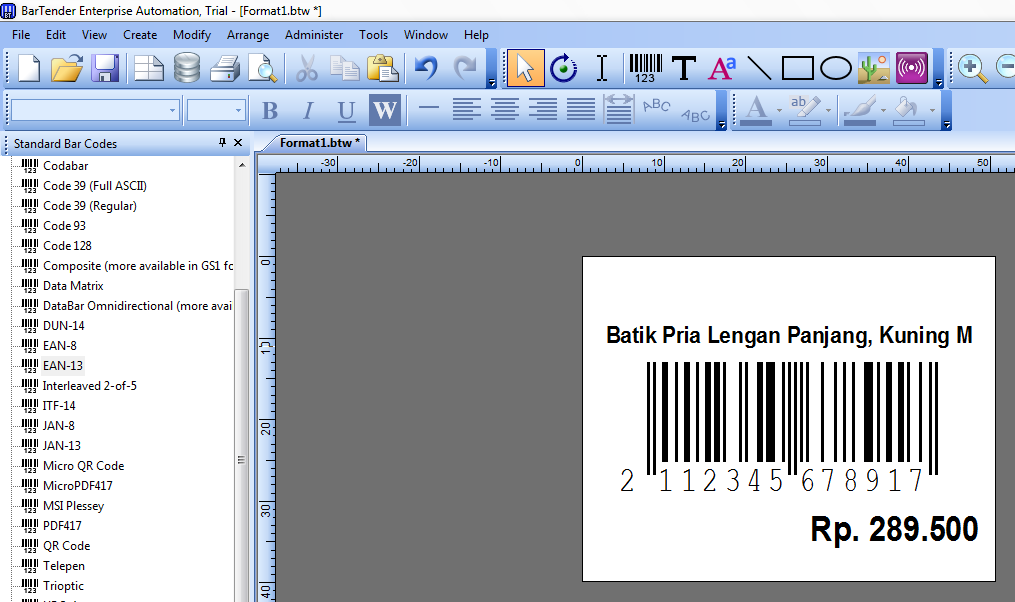Zoom in on the label view
This screenshot has width=1015, height=602.
(972, 68)
